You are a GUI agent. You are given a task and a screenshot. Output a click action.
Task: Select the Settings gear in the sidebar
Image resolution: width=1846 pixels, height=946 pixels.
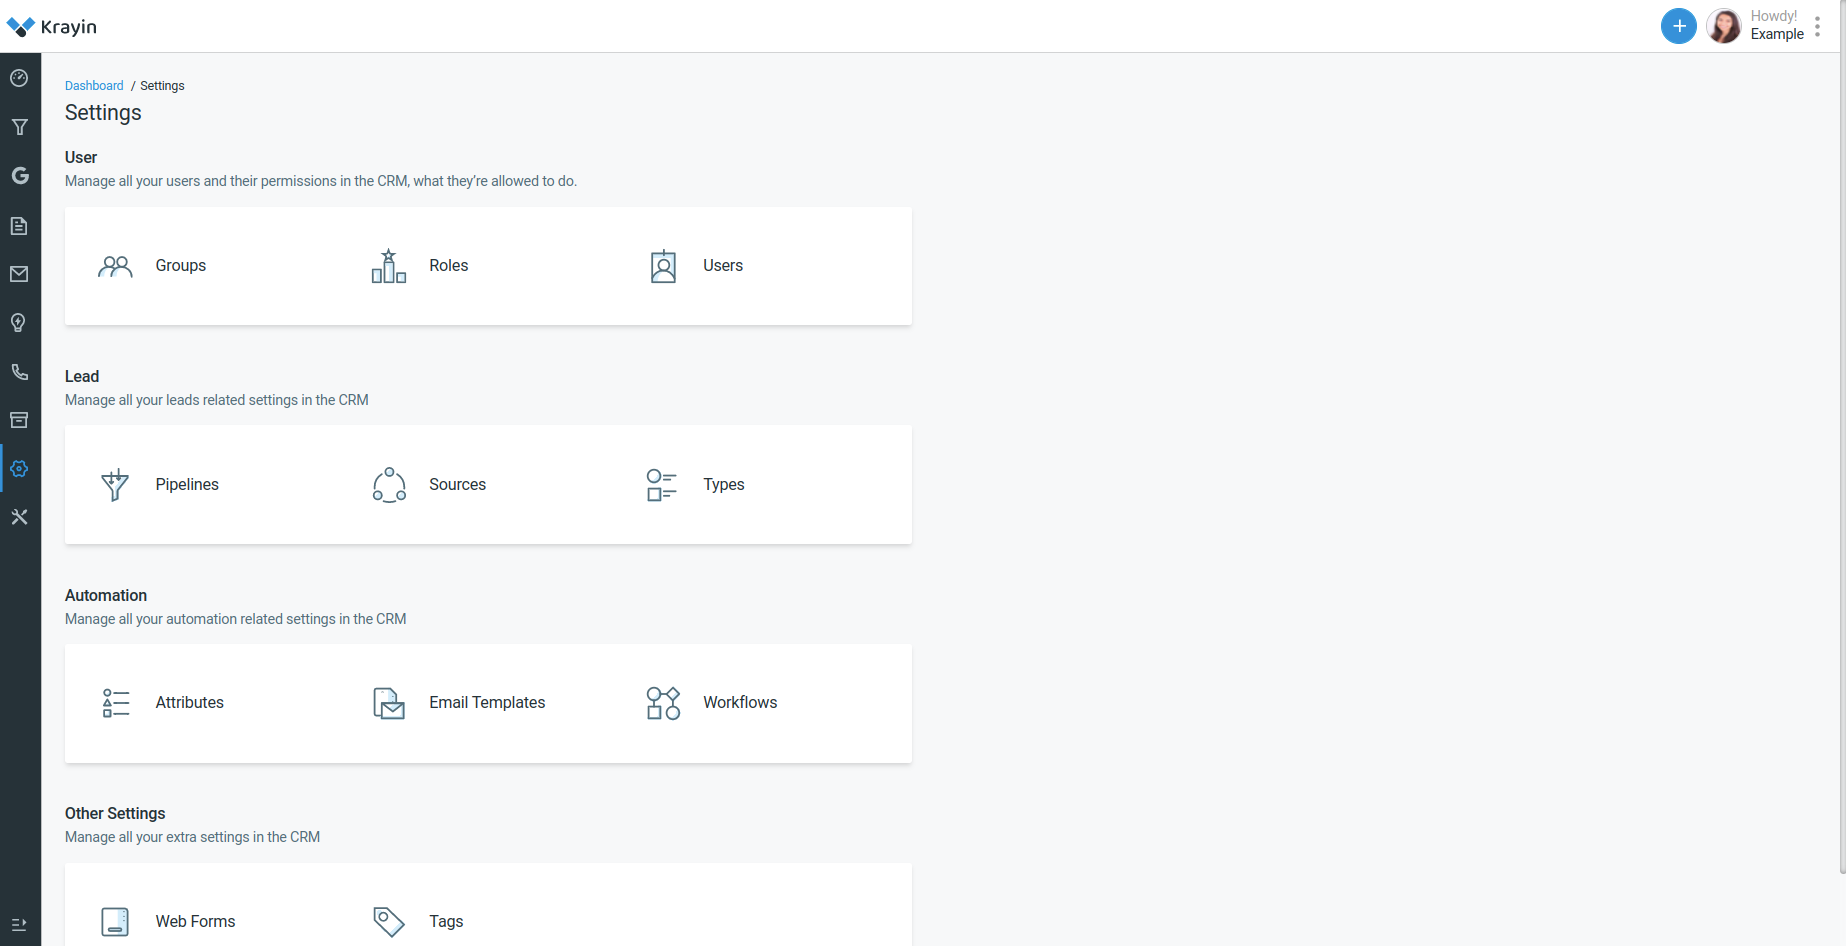click(x=19, y=468)
